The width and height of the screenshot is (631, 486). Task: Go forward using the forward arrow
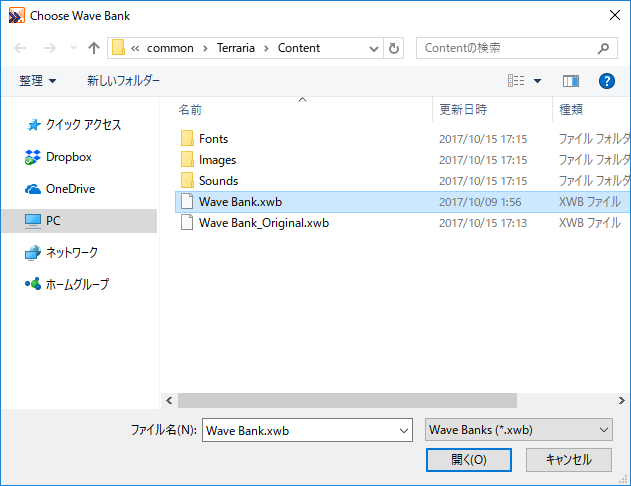coord(50,48)
